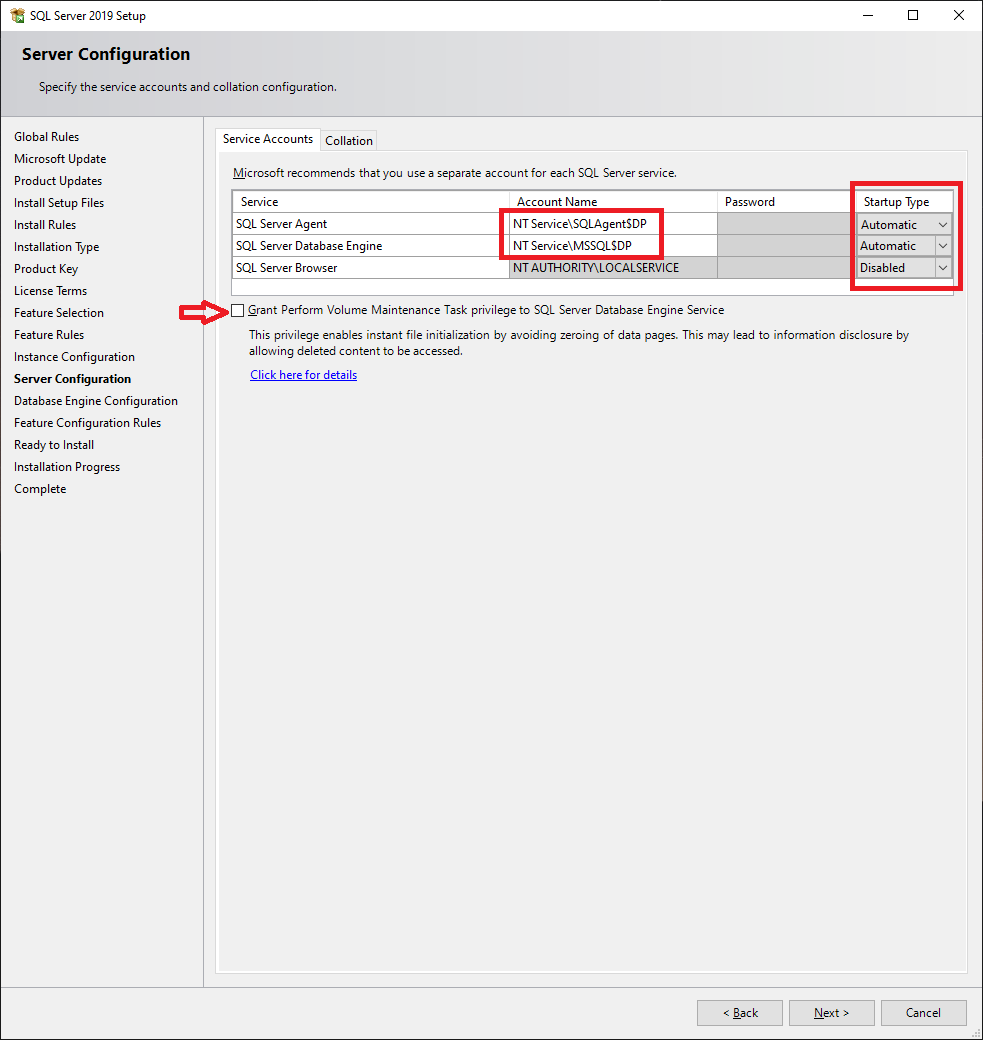Enable Grant Perform Volume Maintenance Task privilege
This screenshot has height=1040, width=983.
pyautogui.click(x=237, y=310)
